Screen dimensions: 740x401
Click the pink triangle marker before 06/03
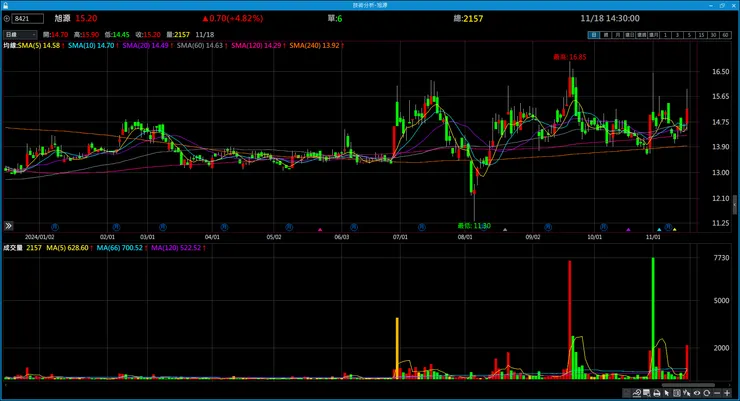[320, 230]
